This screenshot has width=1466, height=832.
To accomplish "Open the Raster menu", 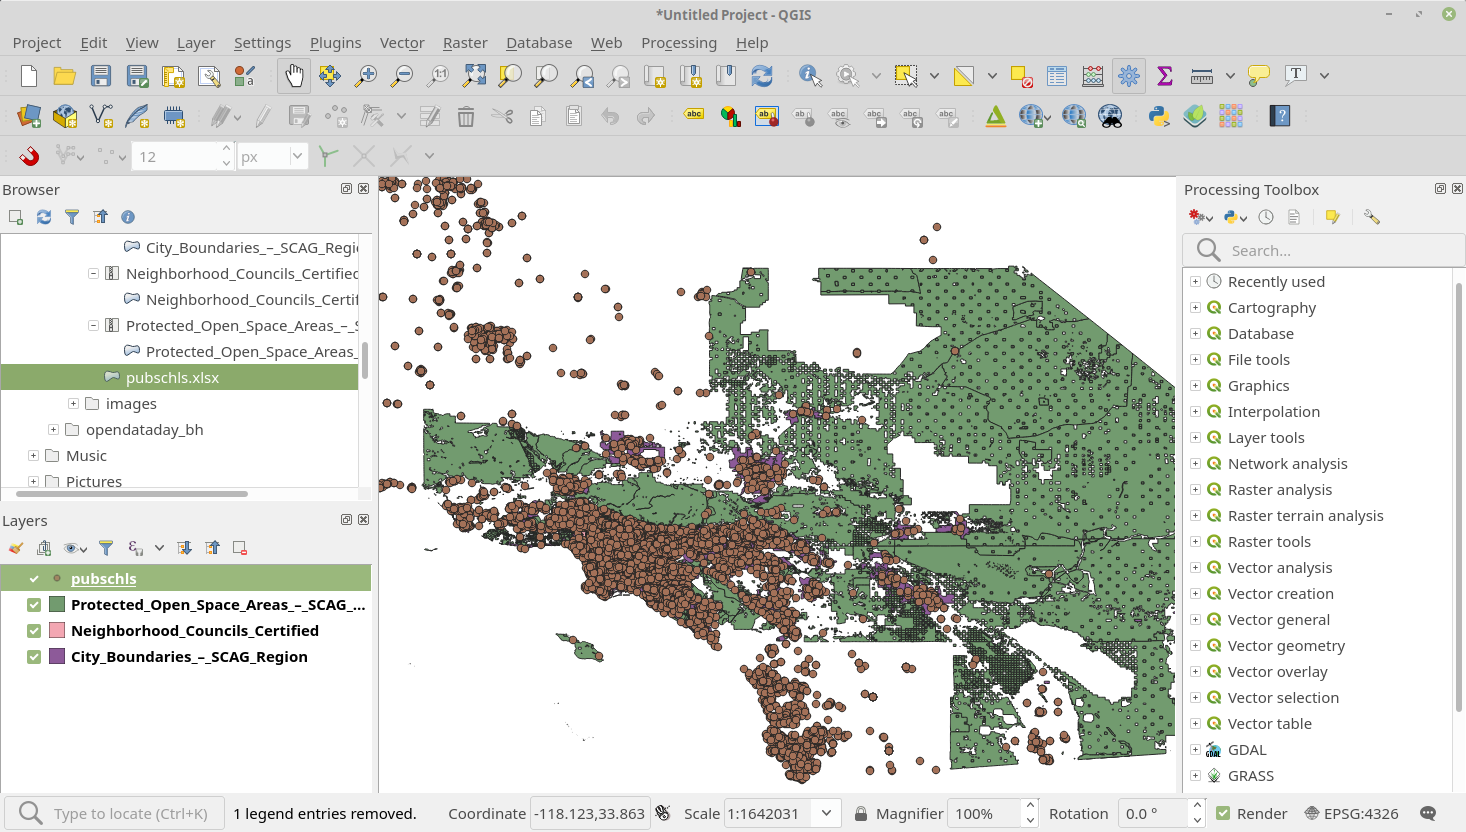I will click(x=465, y=43).
